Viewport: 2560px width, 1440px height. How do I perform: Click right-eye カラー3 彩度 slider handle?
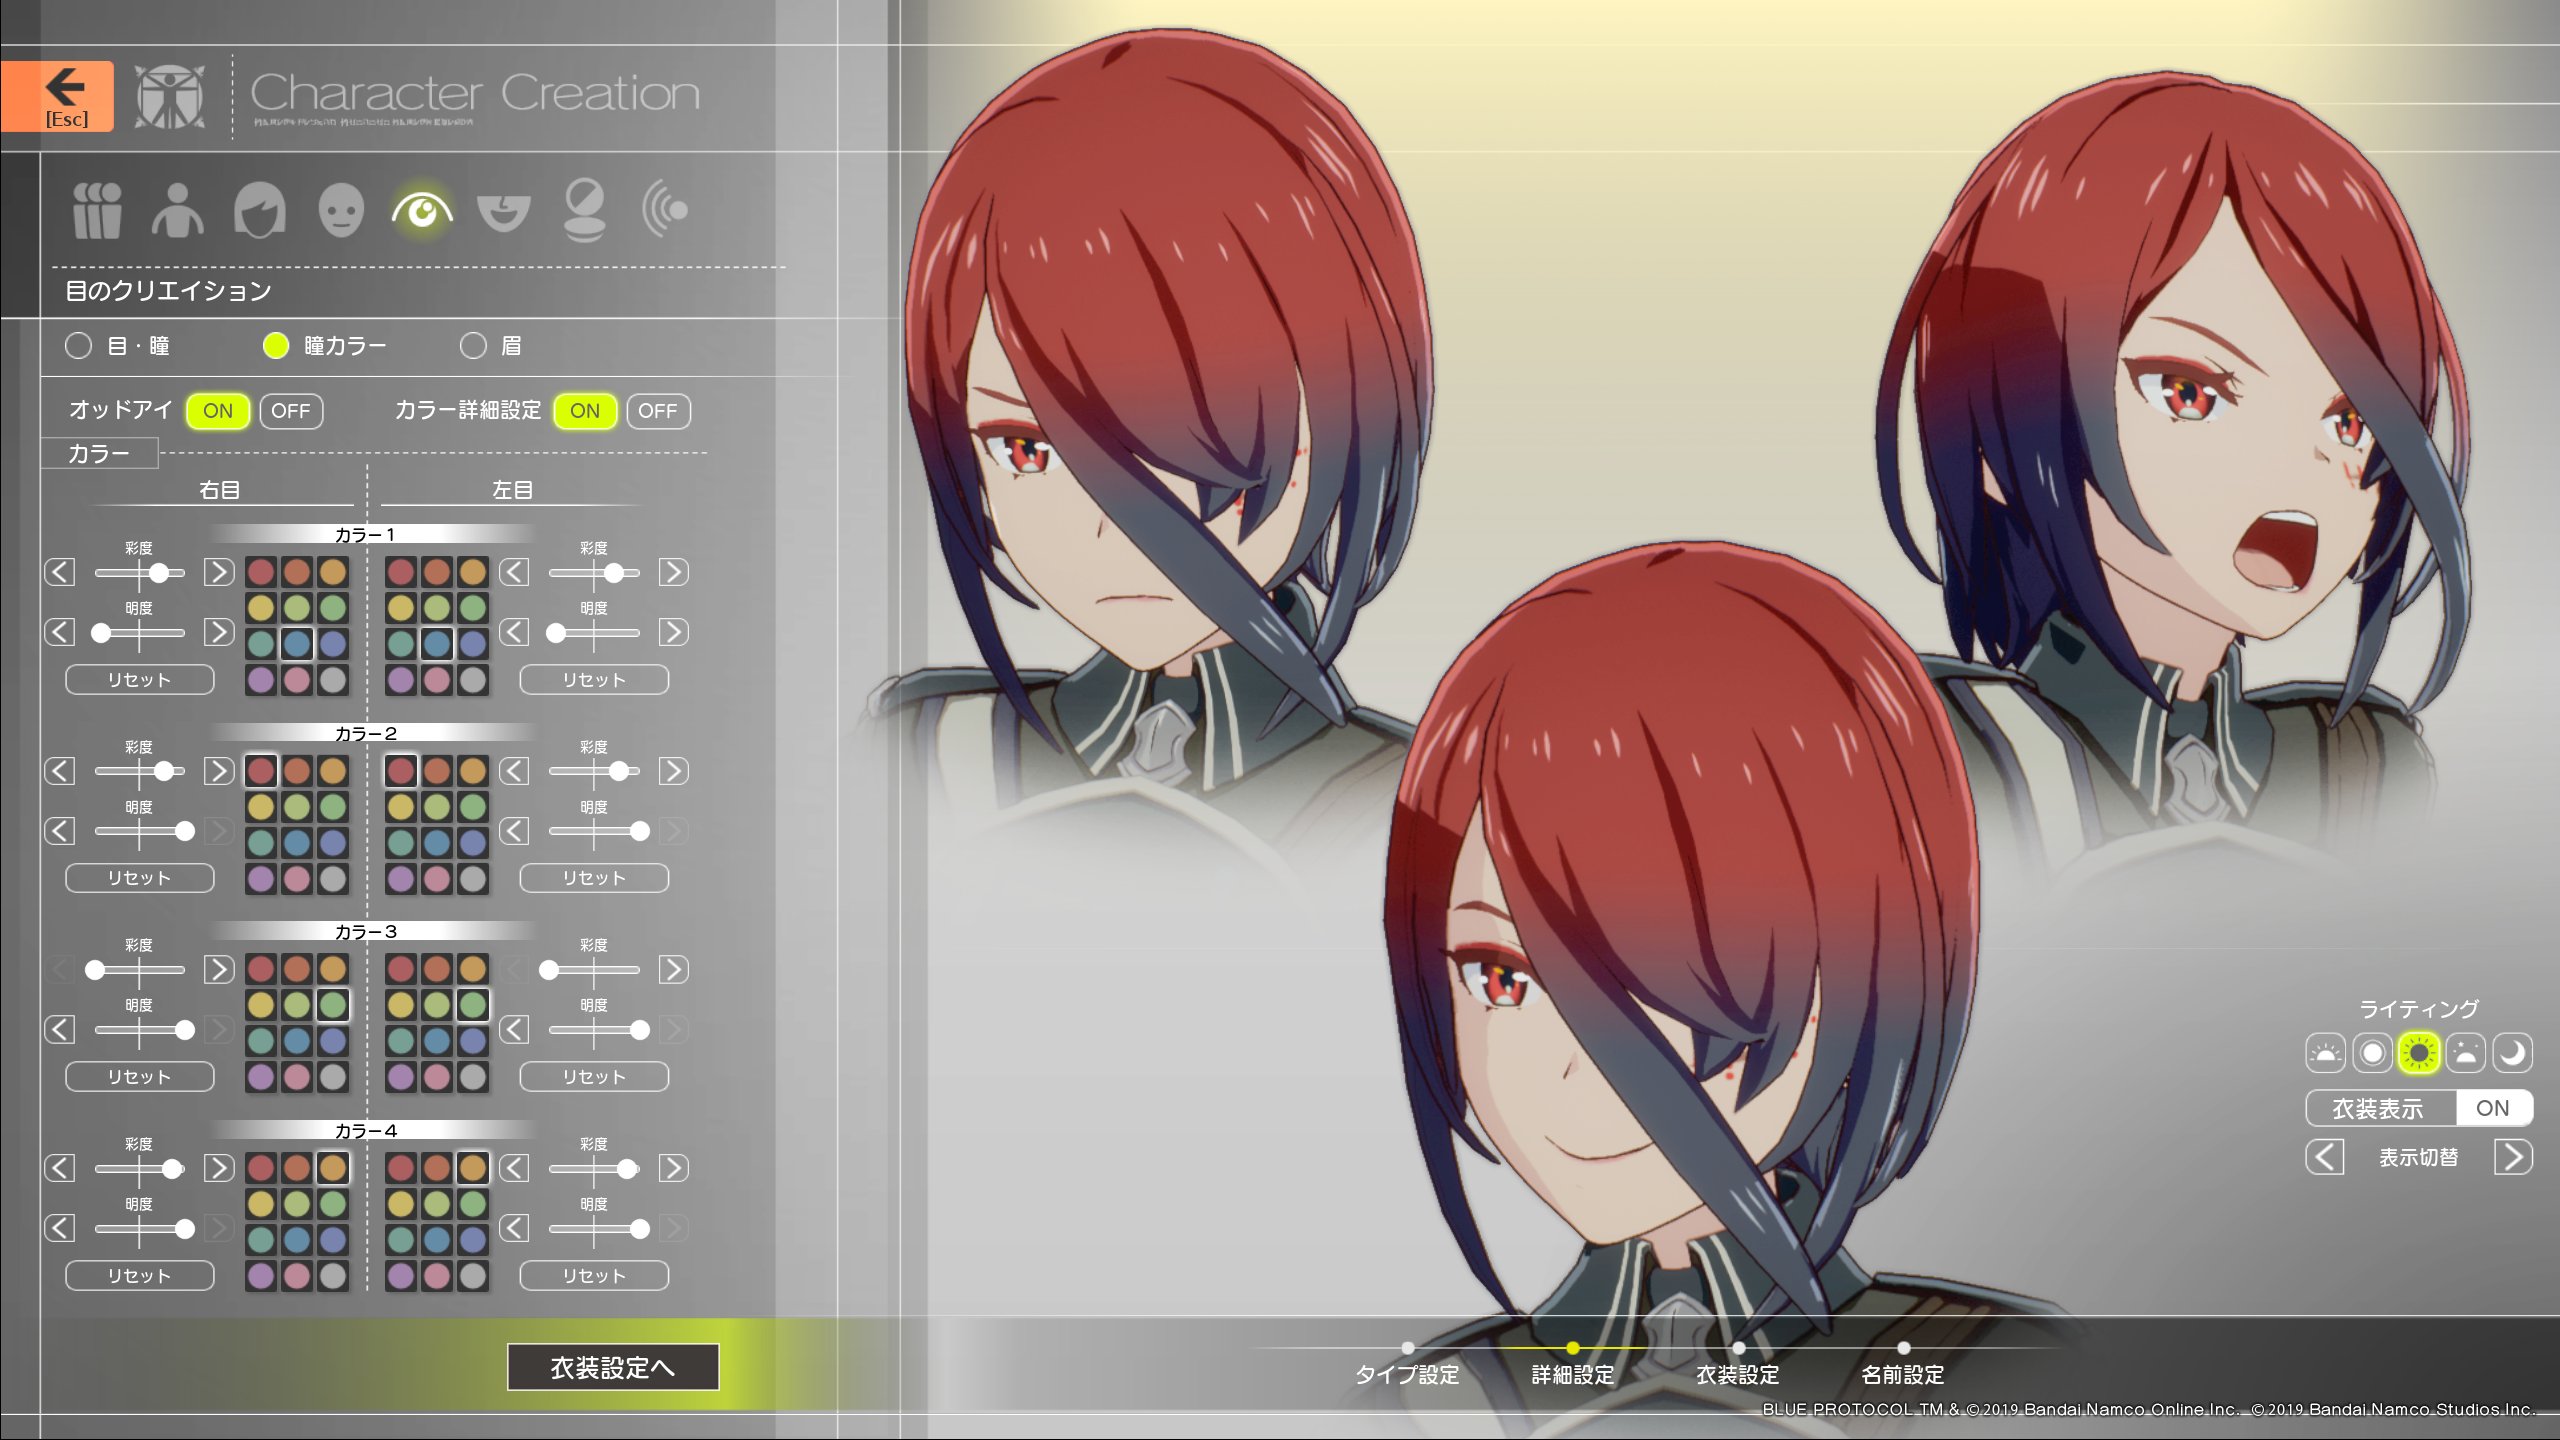click(95, 970)
